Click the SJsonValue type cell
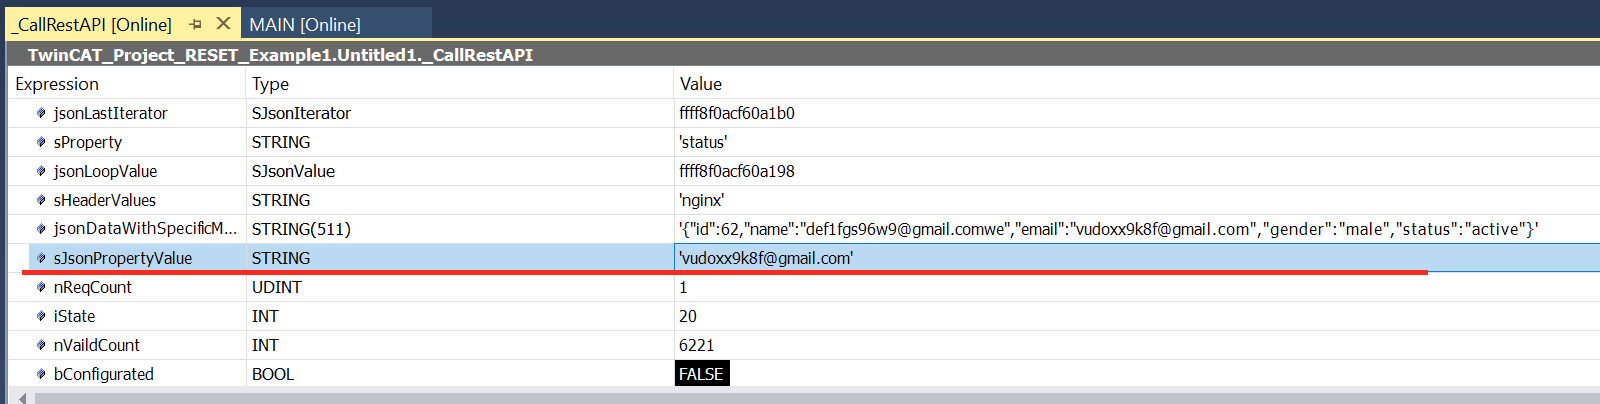Image resolution: width=1600 pixels, height=404 pixels. (x=293, y=171)
